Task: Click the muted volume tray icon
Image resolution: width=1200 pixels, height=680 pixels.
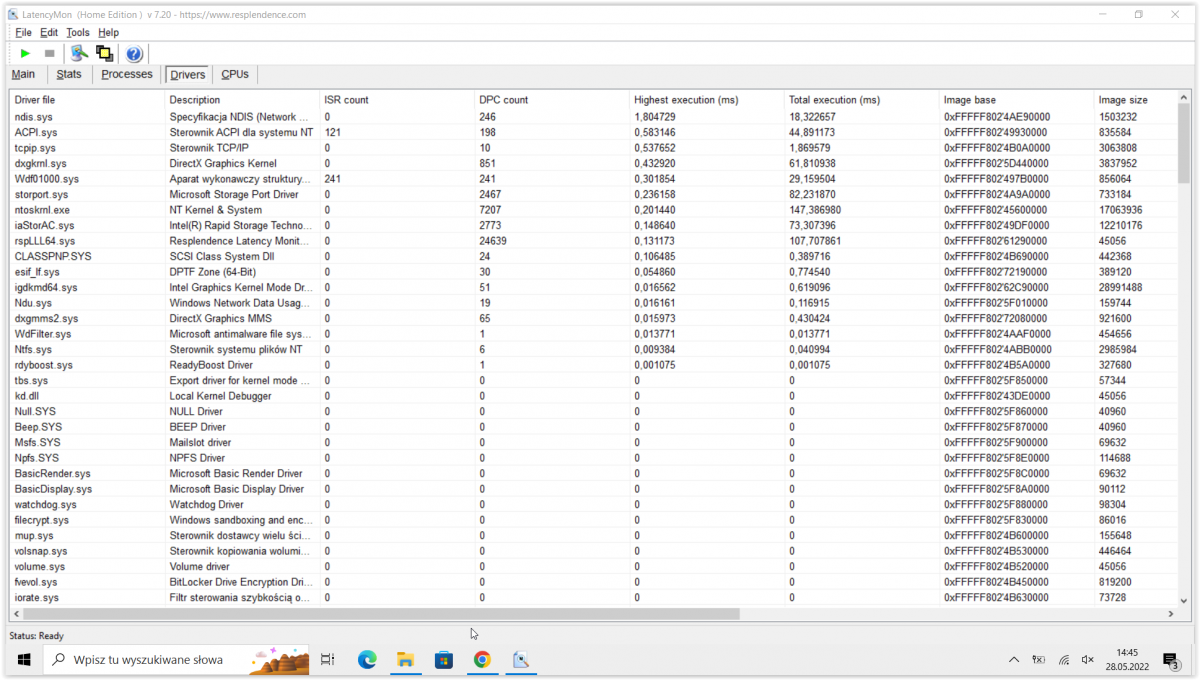Action: pos(1087,660)
